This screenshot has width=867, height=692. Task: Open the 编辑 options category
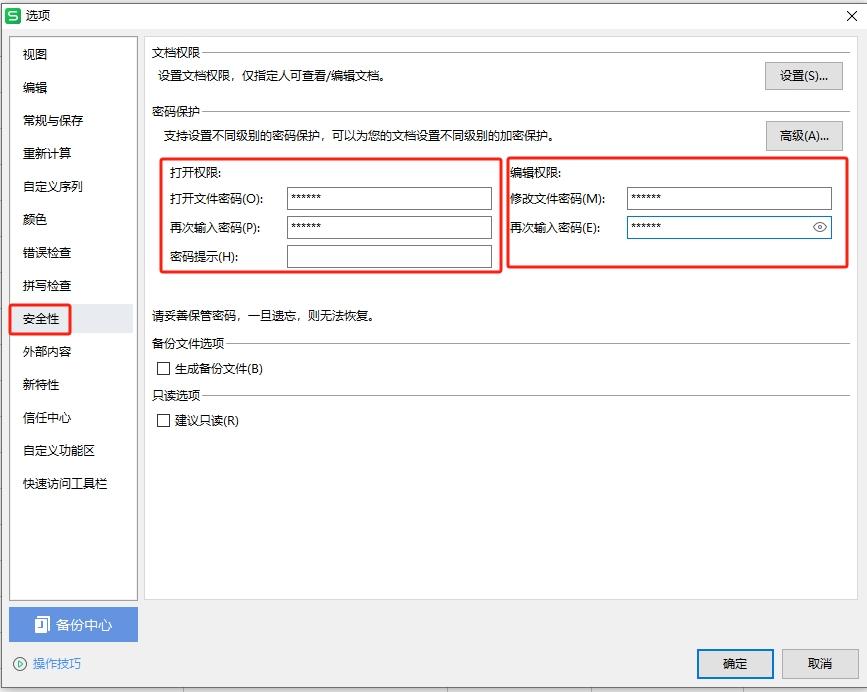pos(35,87)
